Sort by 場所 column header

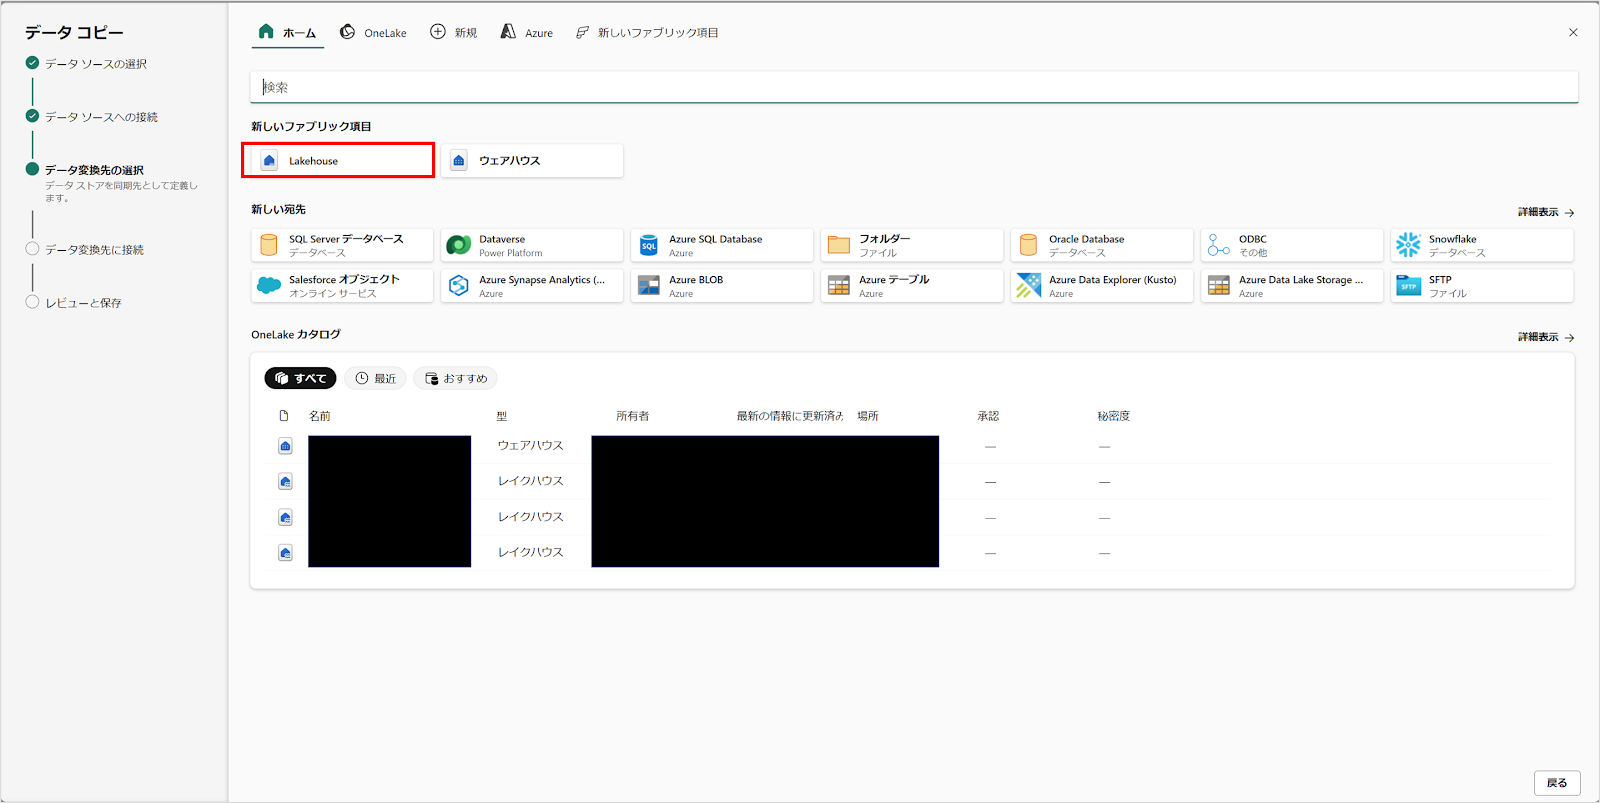pyautogui.click(x=868, y=416)
